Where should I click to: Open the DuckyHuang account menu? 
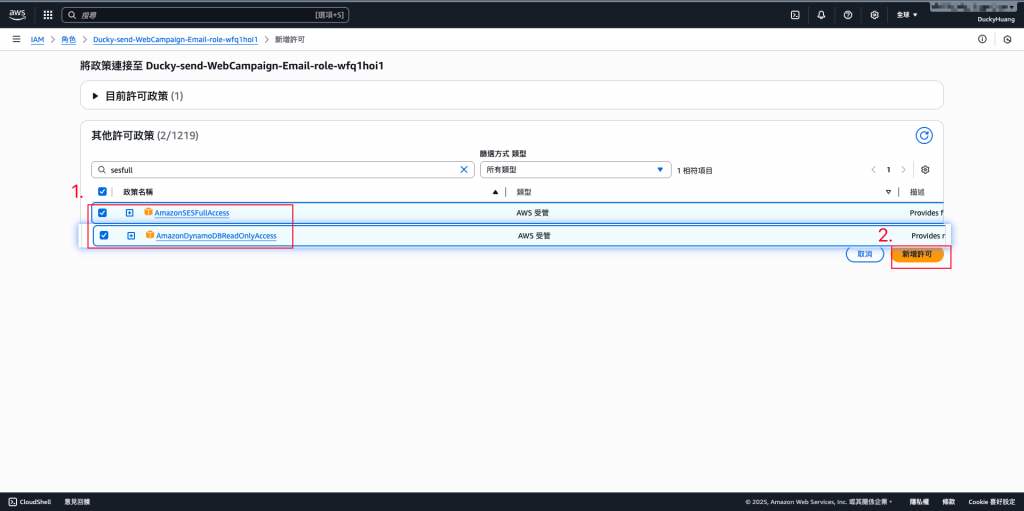996,20
